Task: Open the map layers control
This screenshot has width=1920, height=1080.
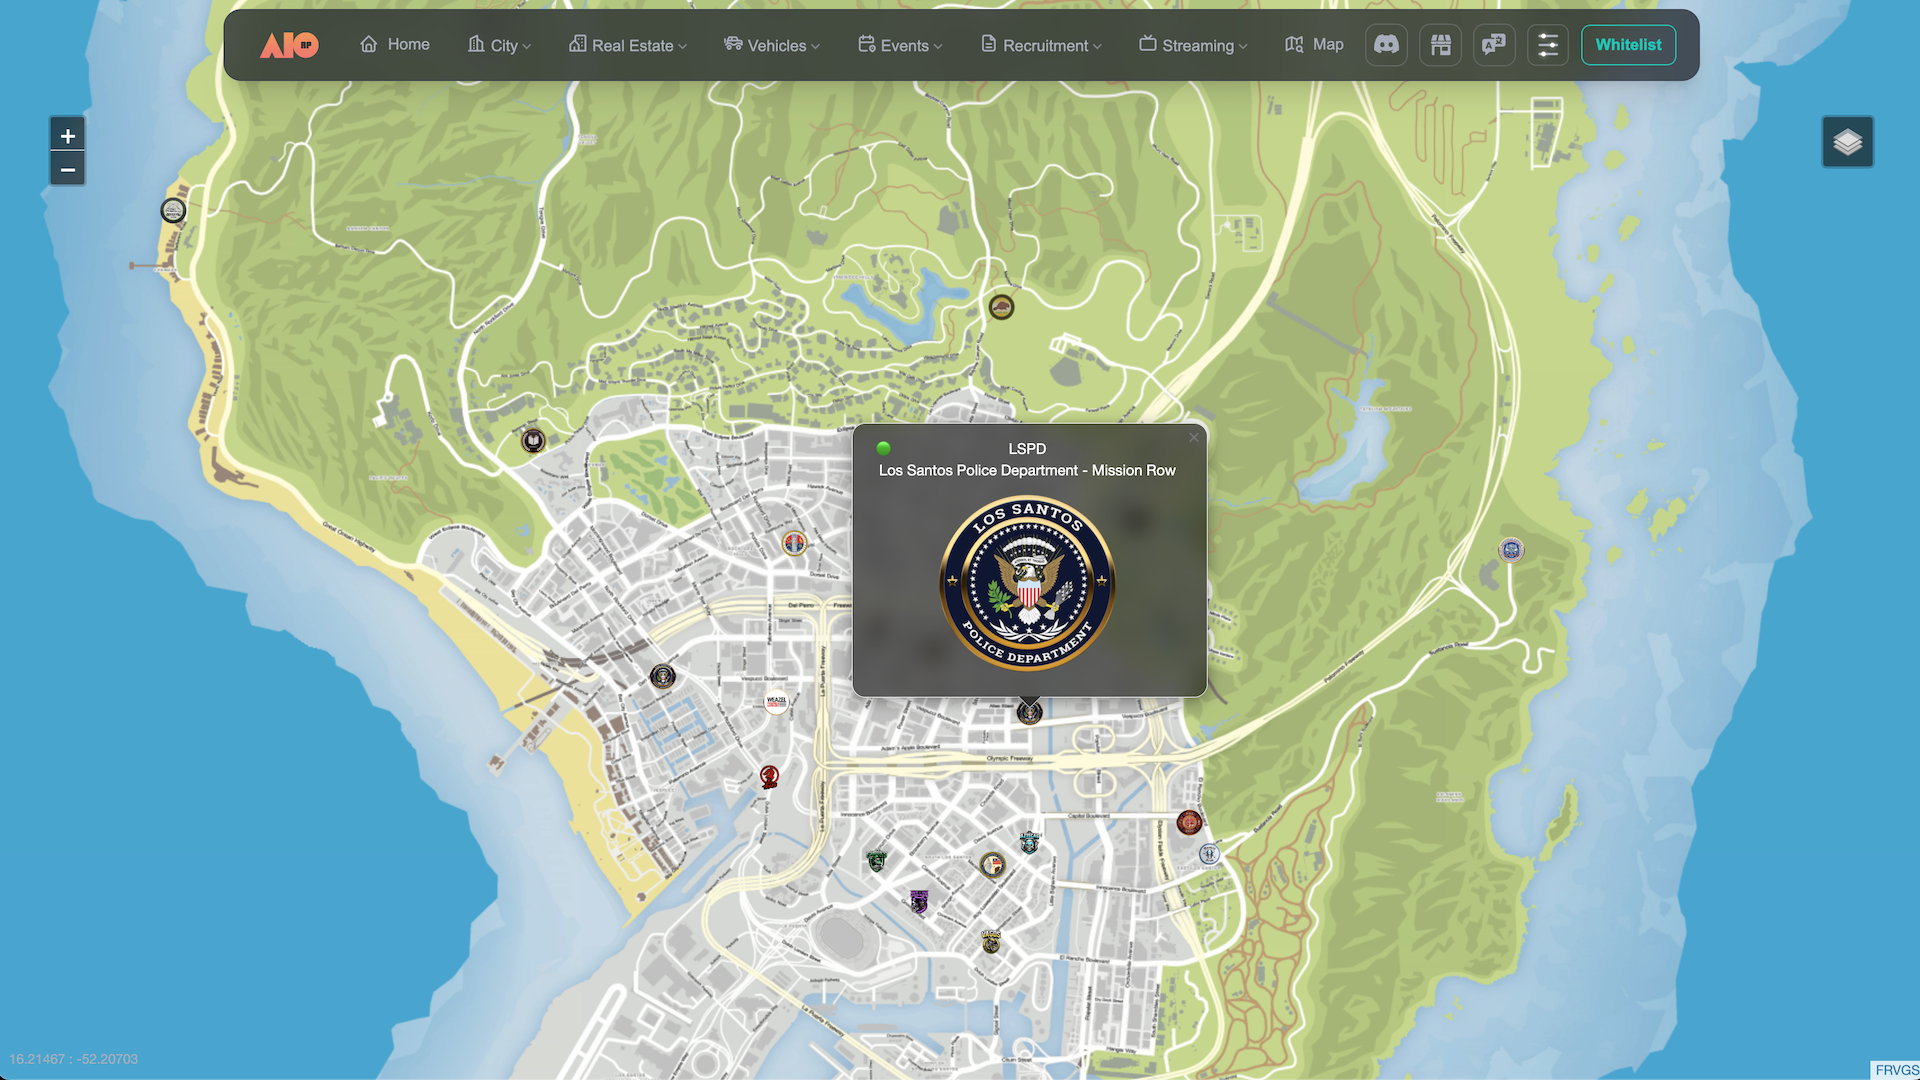Action: pyautogui.click(x=1847, y=142)
